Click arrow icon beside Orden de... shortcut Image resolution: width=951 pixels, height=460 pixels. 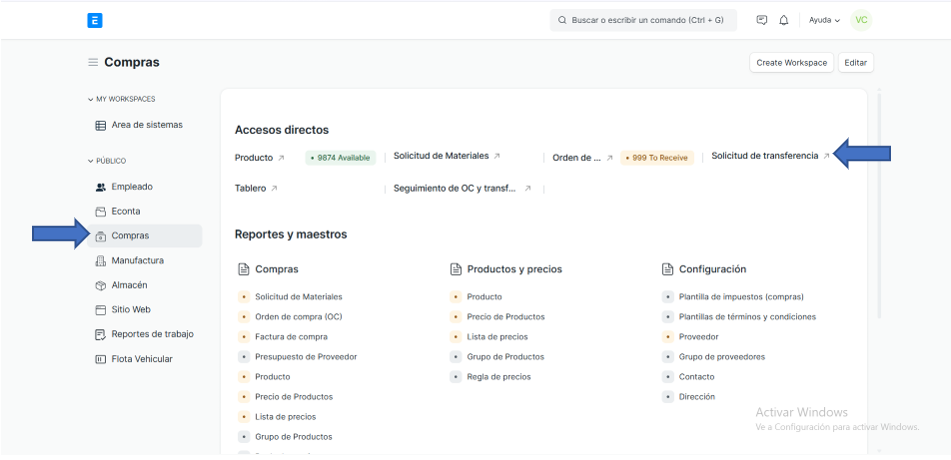(610, 158)
